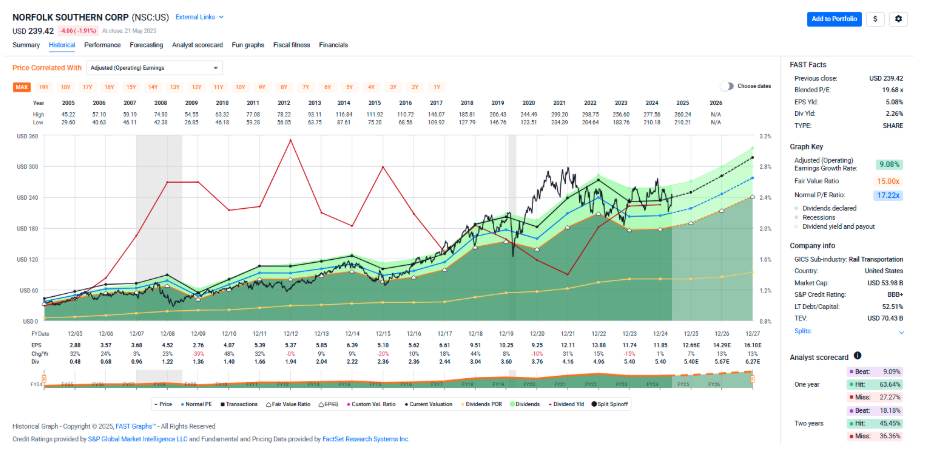928x469 pixels.
Task: Click the Blended P/E value 19.68 x
Action: (x=892, y=90)
